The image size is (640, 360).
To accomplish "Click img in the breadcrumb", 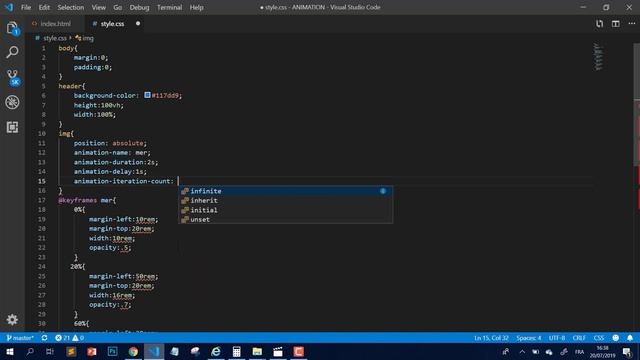I will [x=88, y=38].
